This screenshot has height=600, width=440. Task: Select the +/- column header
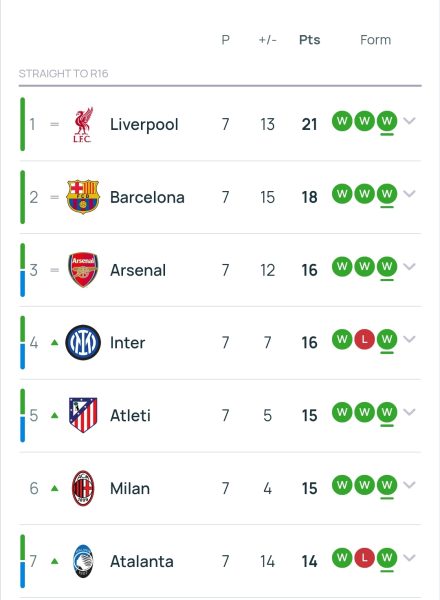pos(267,40)
